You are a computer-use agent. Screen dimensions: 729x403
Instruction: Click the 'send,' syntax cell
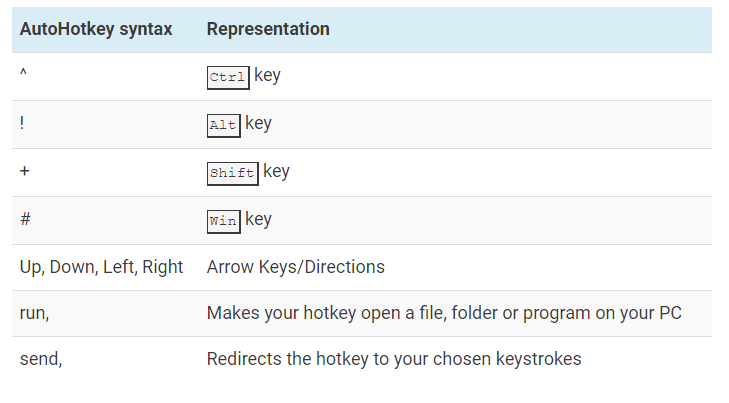[x=41, y=359]
